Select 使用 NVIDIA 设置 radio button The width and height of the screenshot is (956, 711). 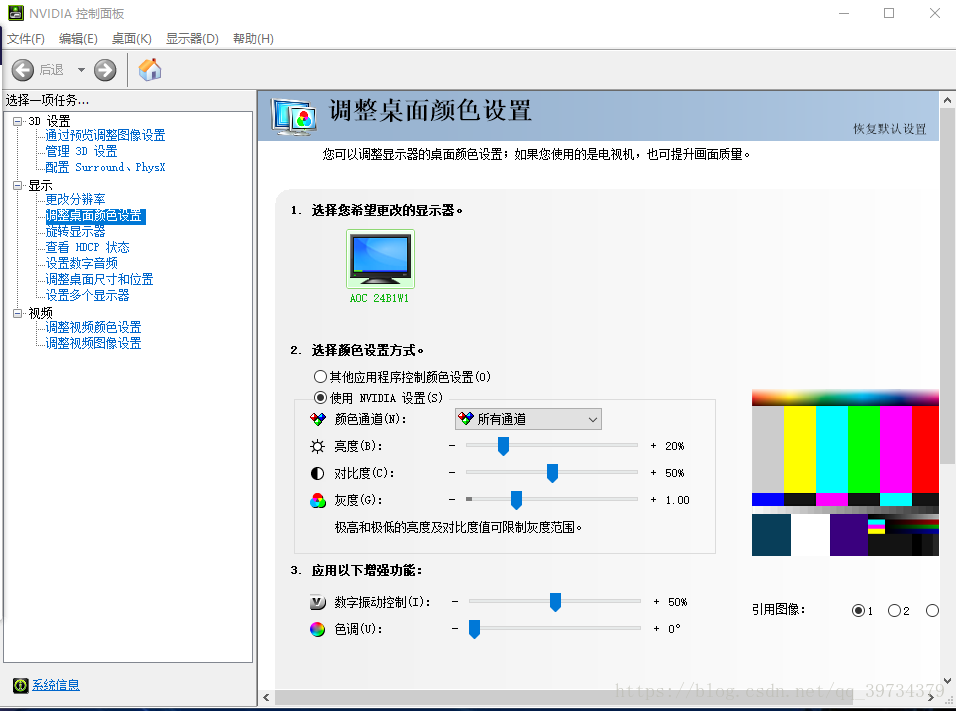tap(320, 398)
